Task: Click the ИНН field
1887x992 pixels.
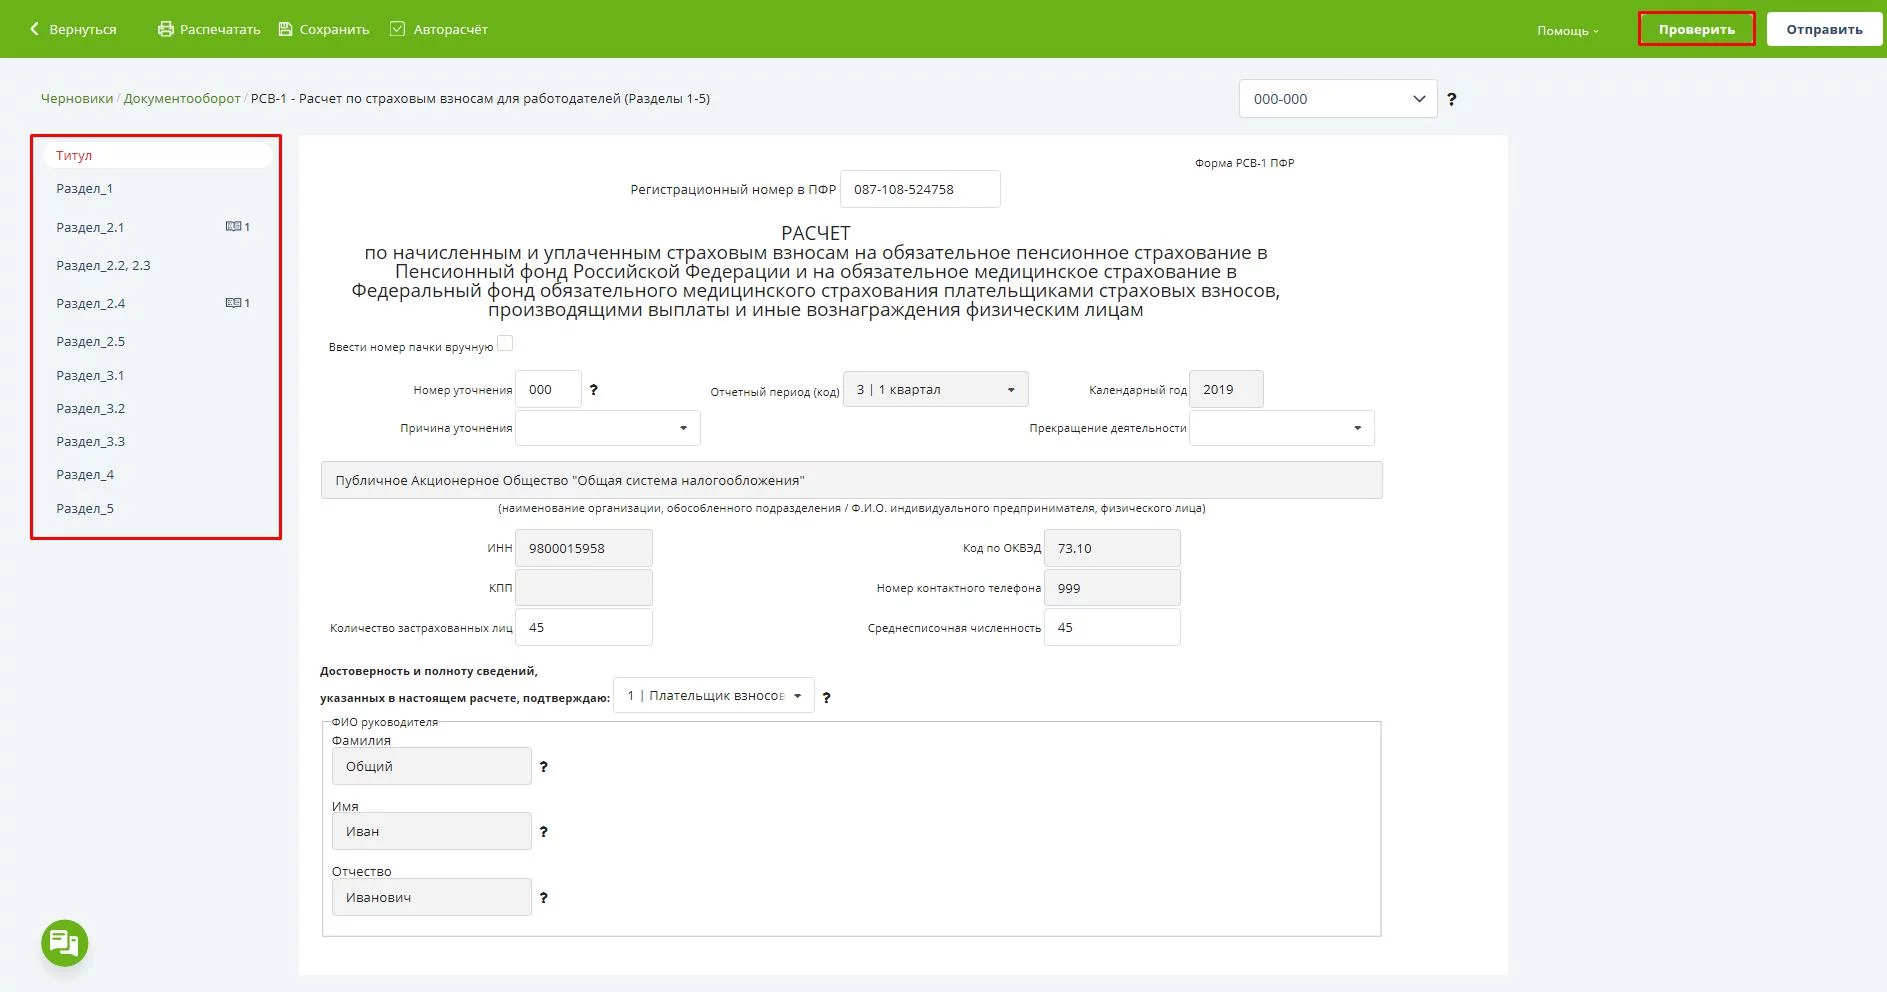Action: [x=584, y=548]
